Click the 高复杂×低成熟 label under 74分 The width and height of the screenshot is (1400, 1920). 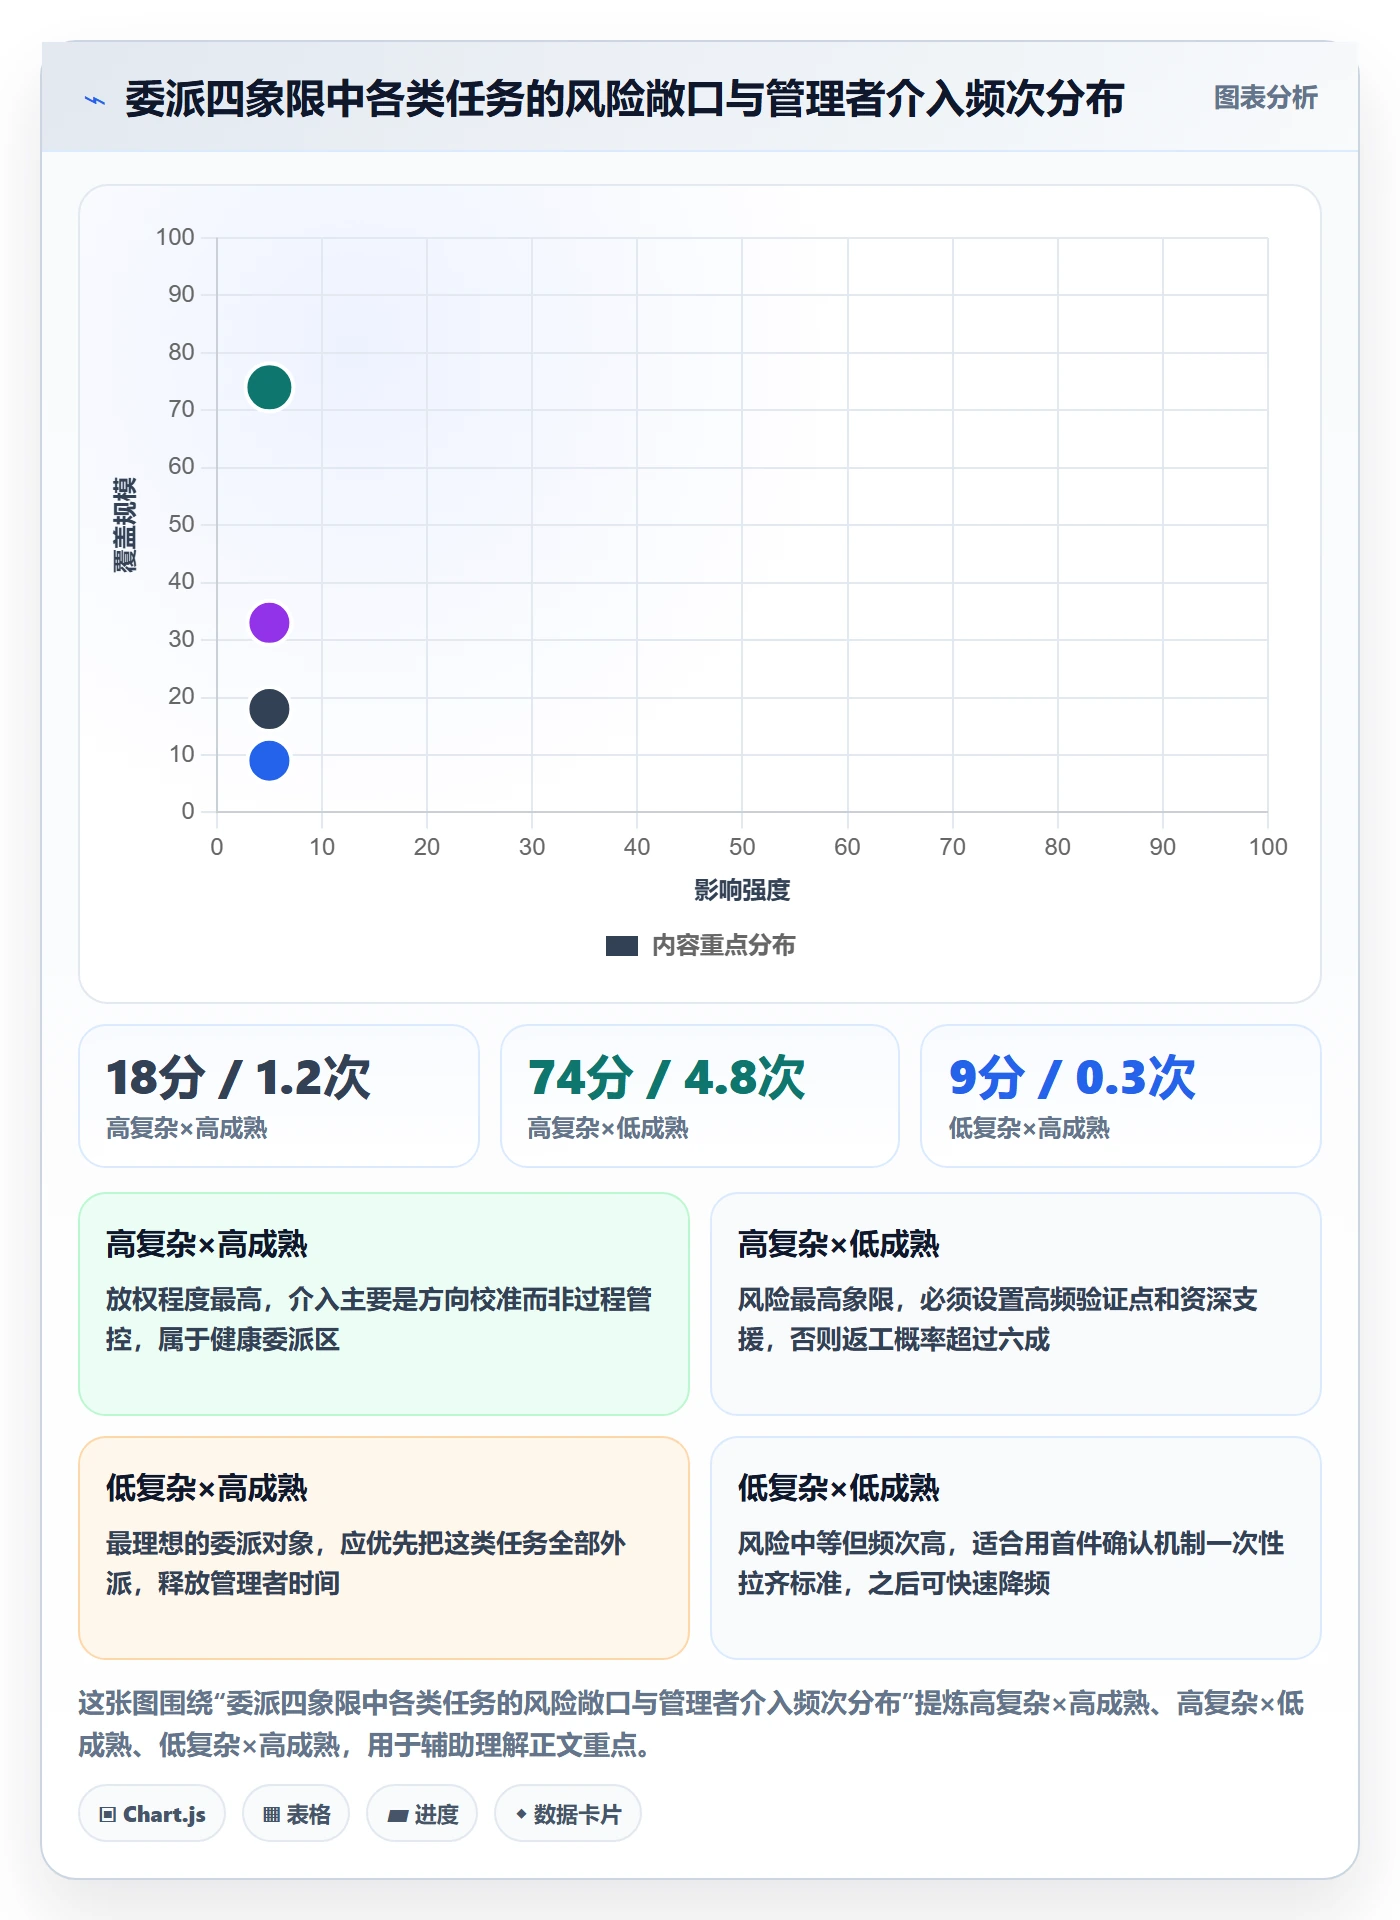pos(608,1129)
